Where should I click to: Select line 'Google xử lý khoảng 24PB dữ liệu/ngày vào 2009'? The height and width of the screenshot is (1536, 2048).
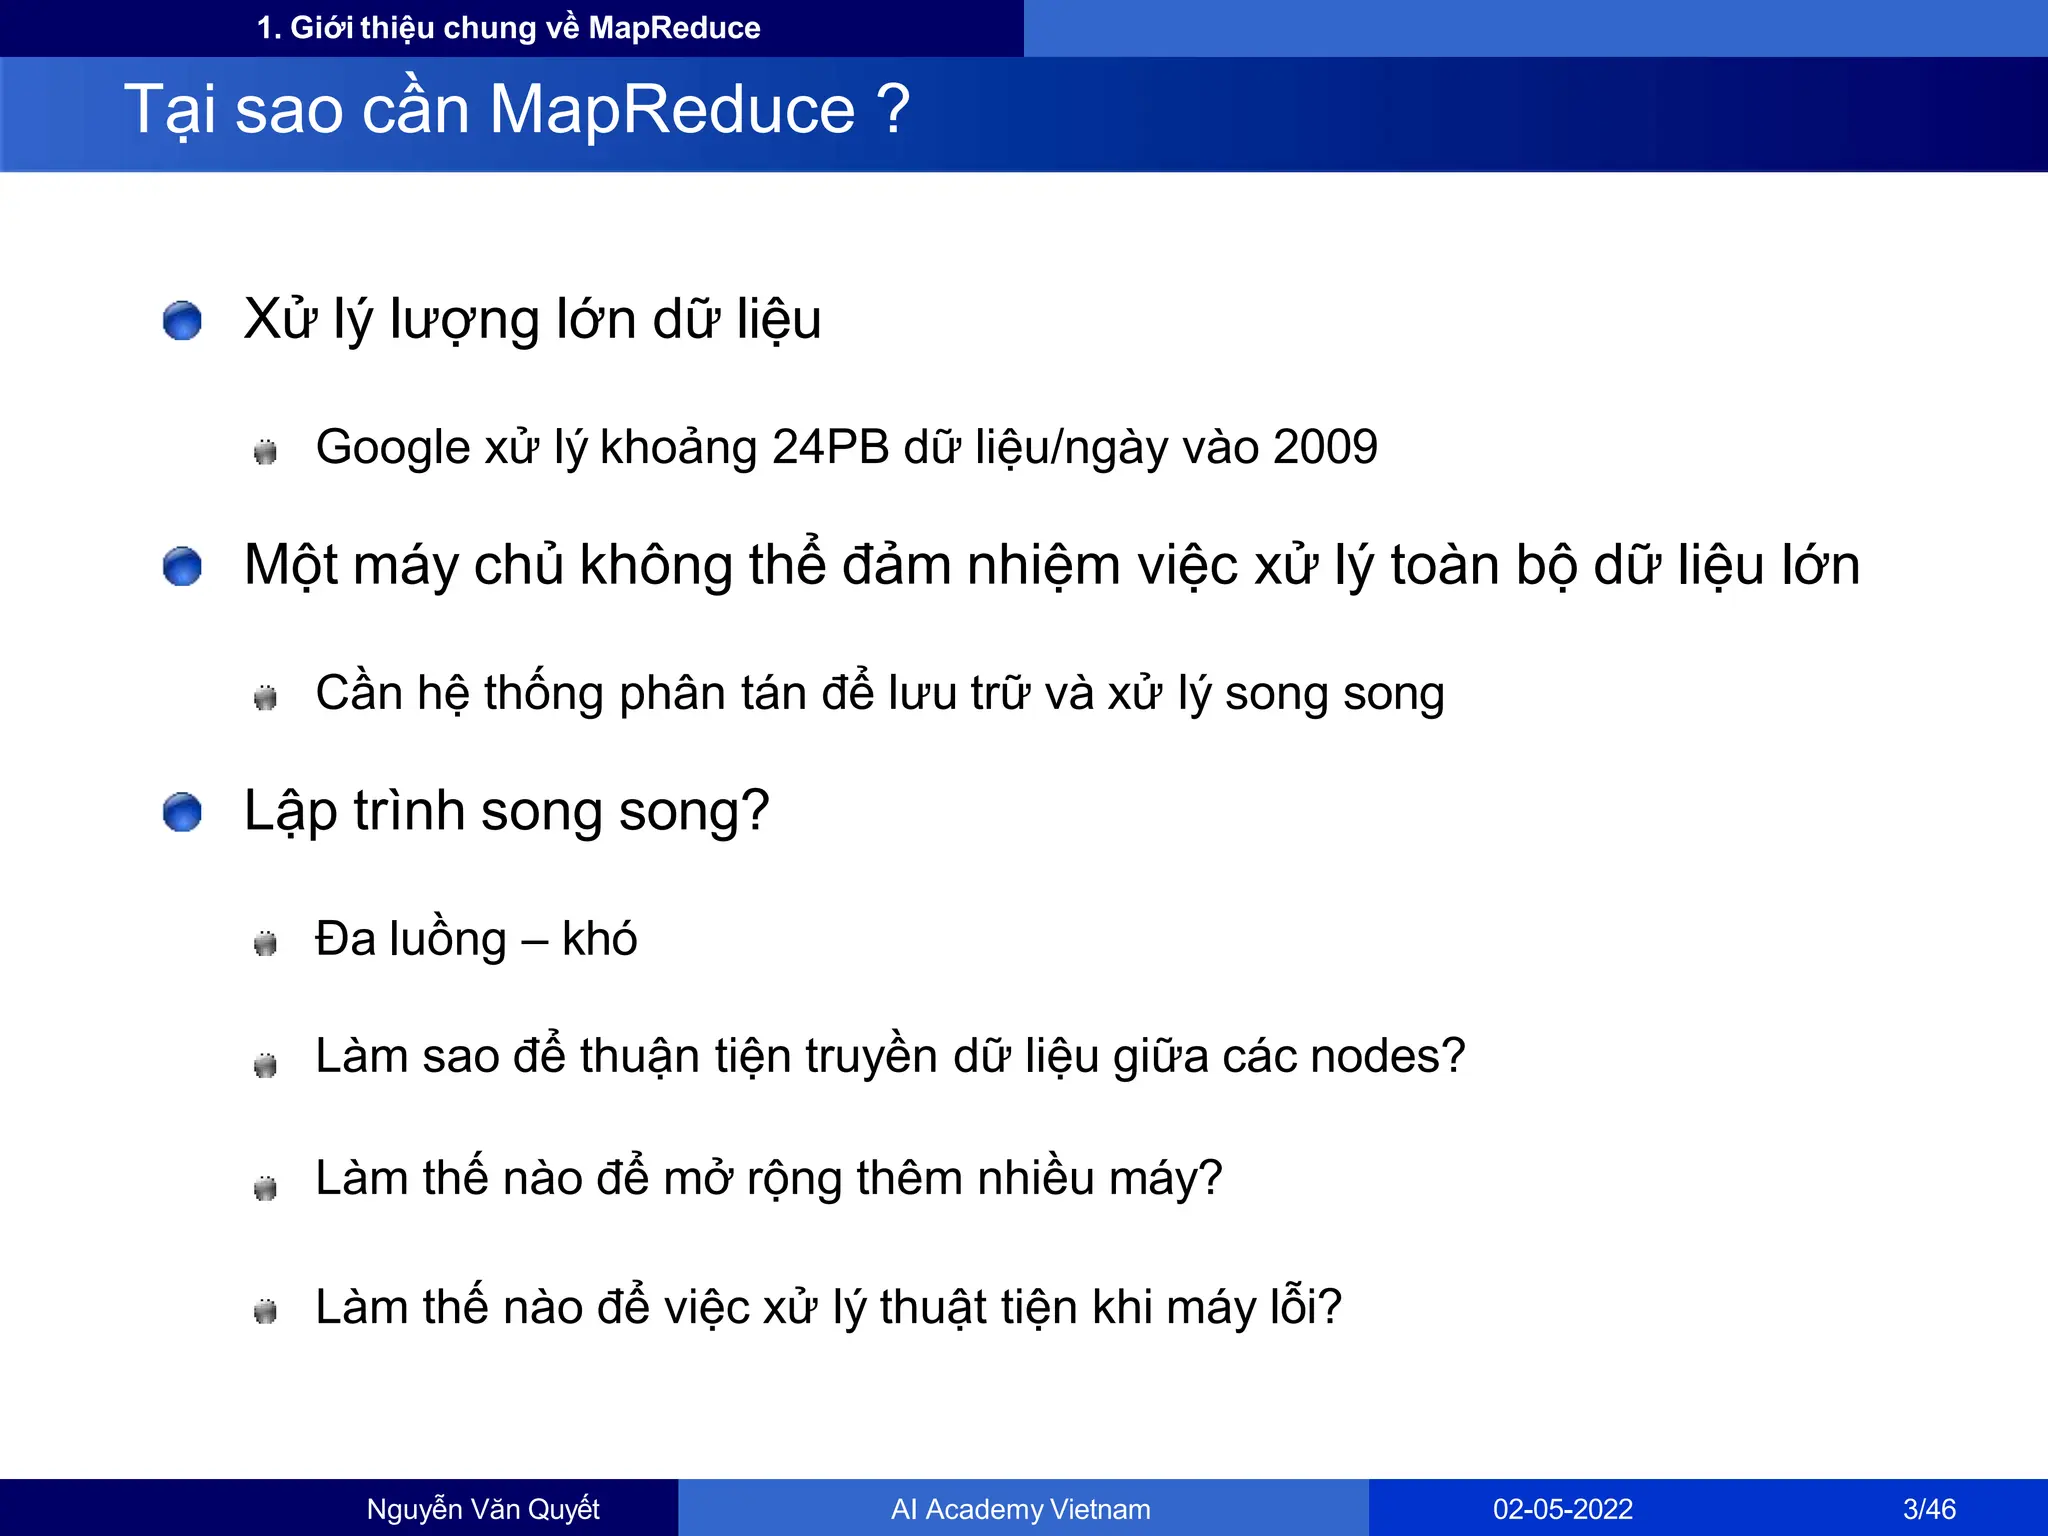tap(846, 447)
